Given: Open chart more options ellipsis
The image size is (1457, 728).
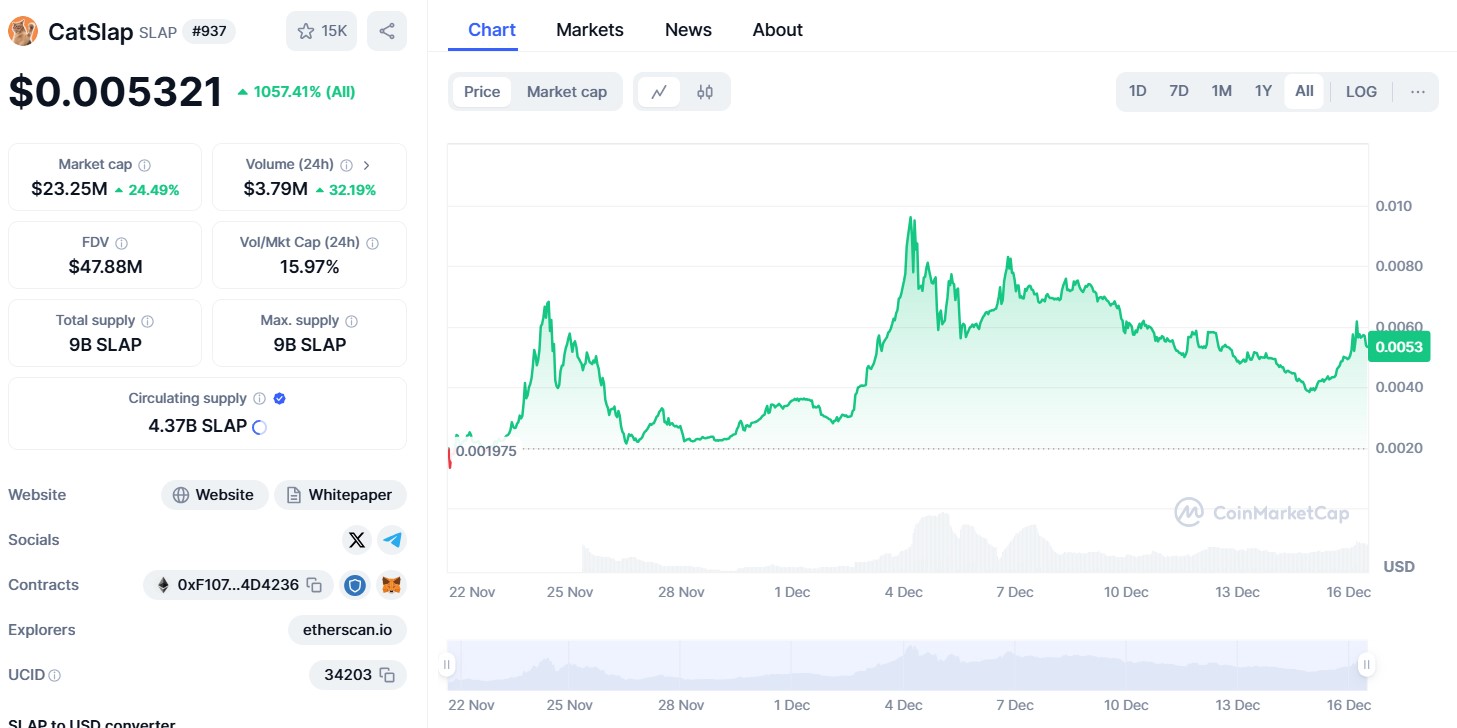Looking at the screenshot, I should click(1417, 92).
